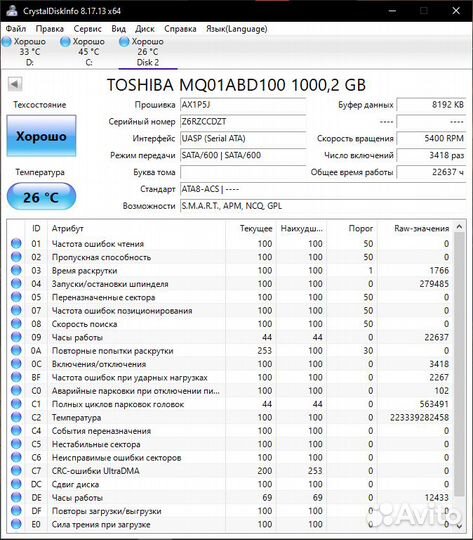Image resolution: width=473 pixels, height=540 pixels.
Task: Open the Файл menu
Action: (16, 29)
